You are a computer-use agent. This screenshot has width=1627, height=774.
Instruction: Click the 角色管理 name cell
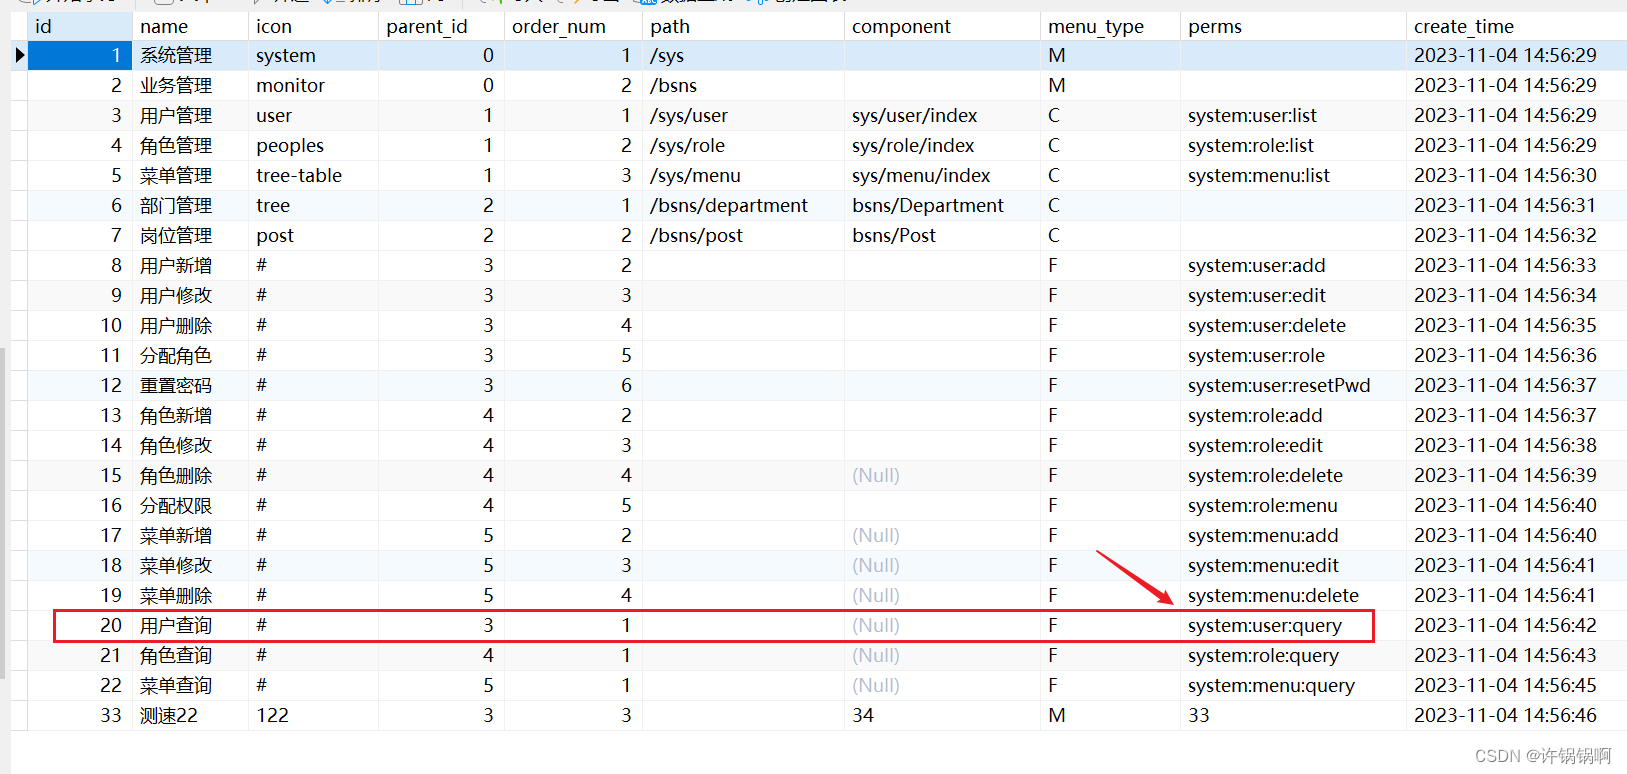pos(190,146)
